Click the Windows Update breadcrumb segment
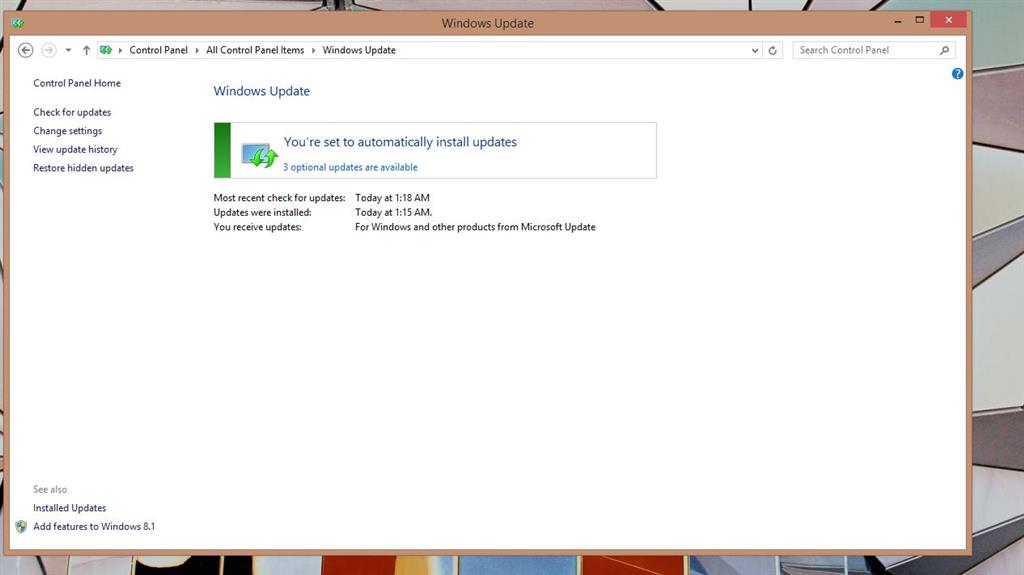1024x575 pixels. [x=359, y=50]
